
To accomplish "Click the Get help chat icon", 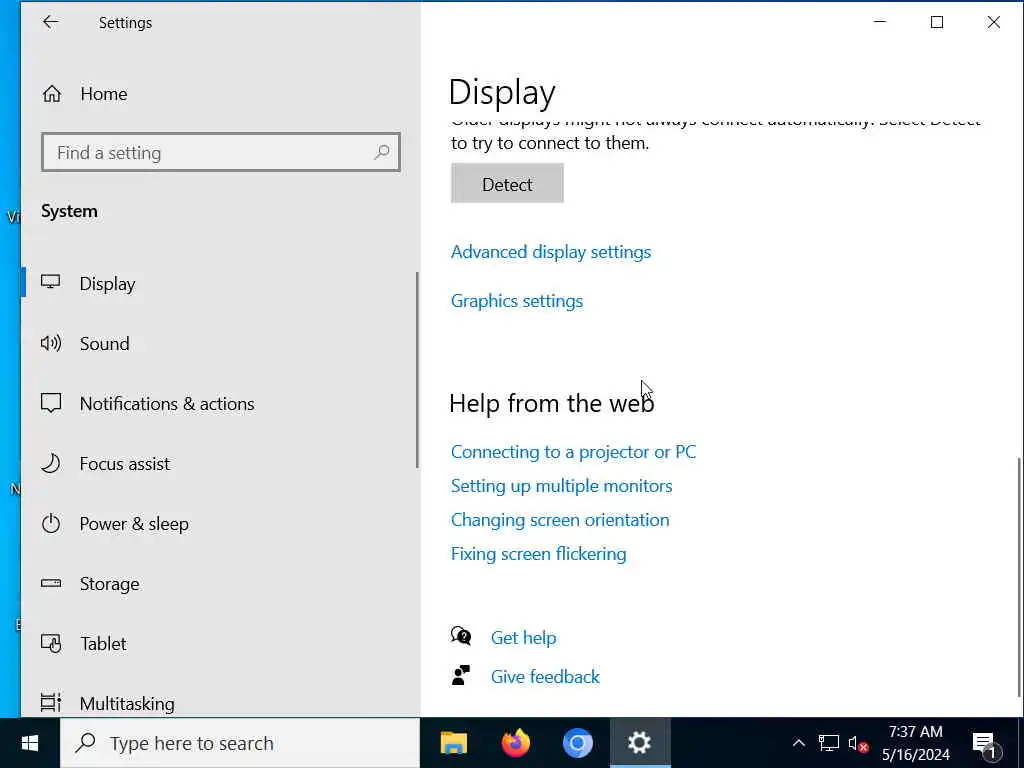I will tap(461, 636).
